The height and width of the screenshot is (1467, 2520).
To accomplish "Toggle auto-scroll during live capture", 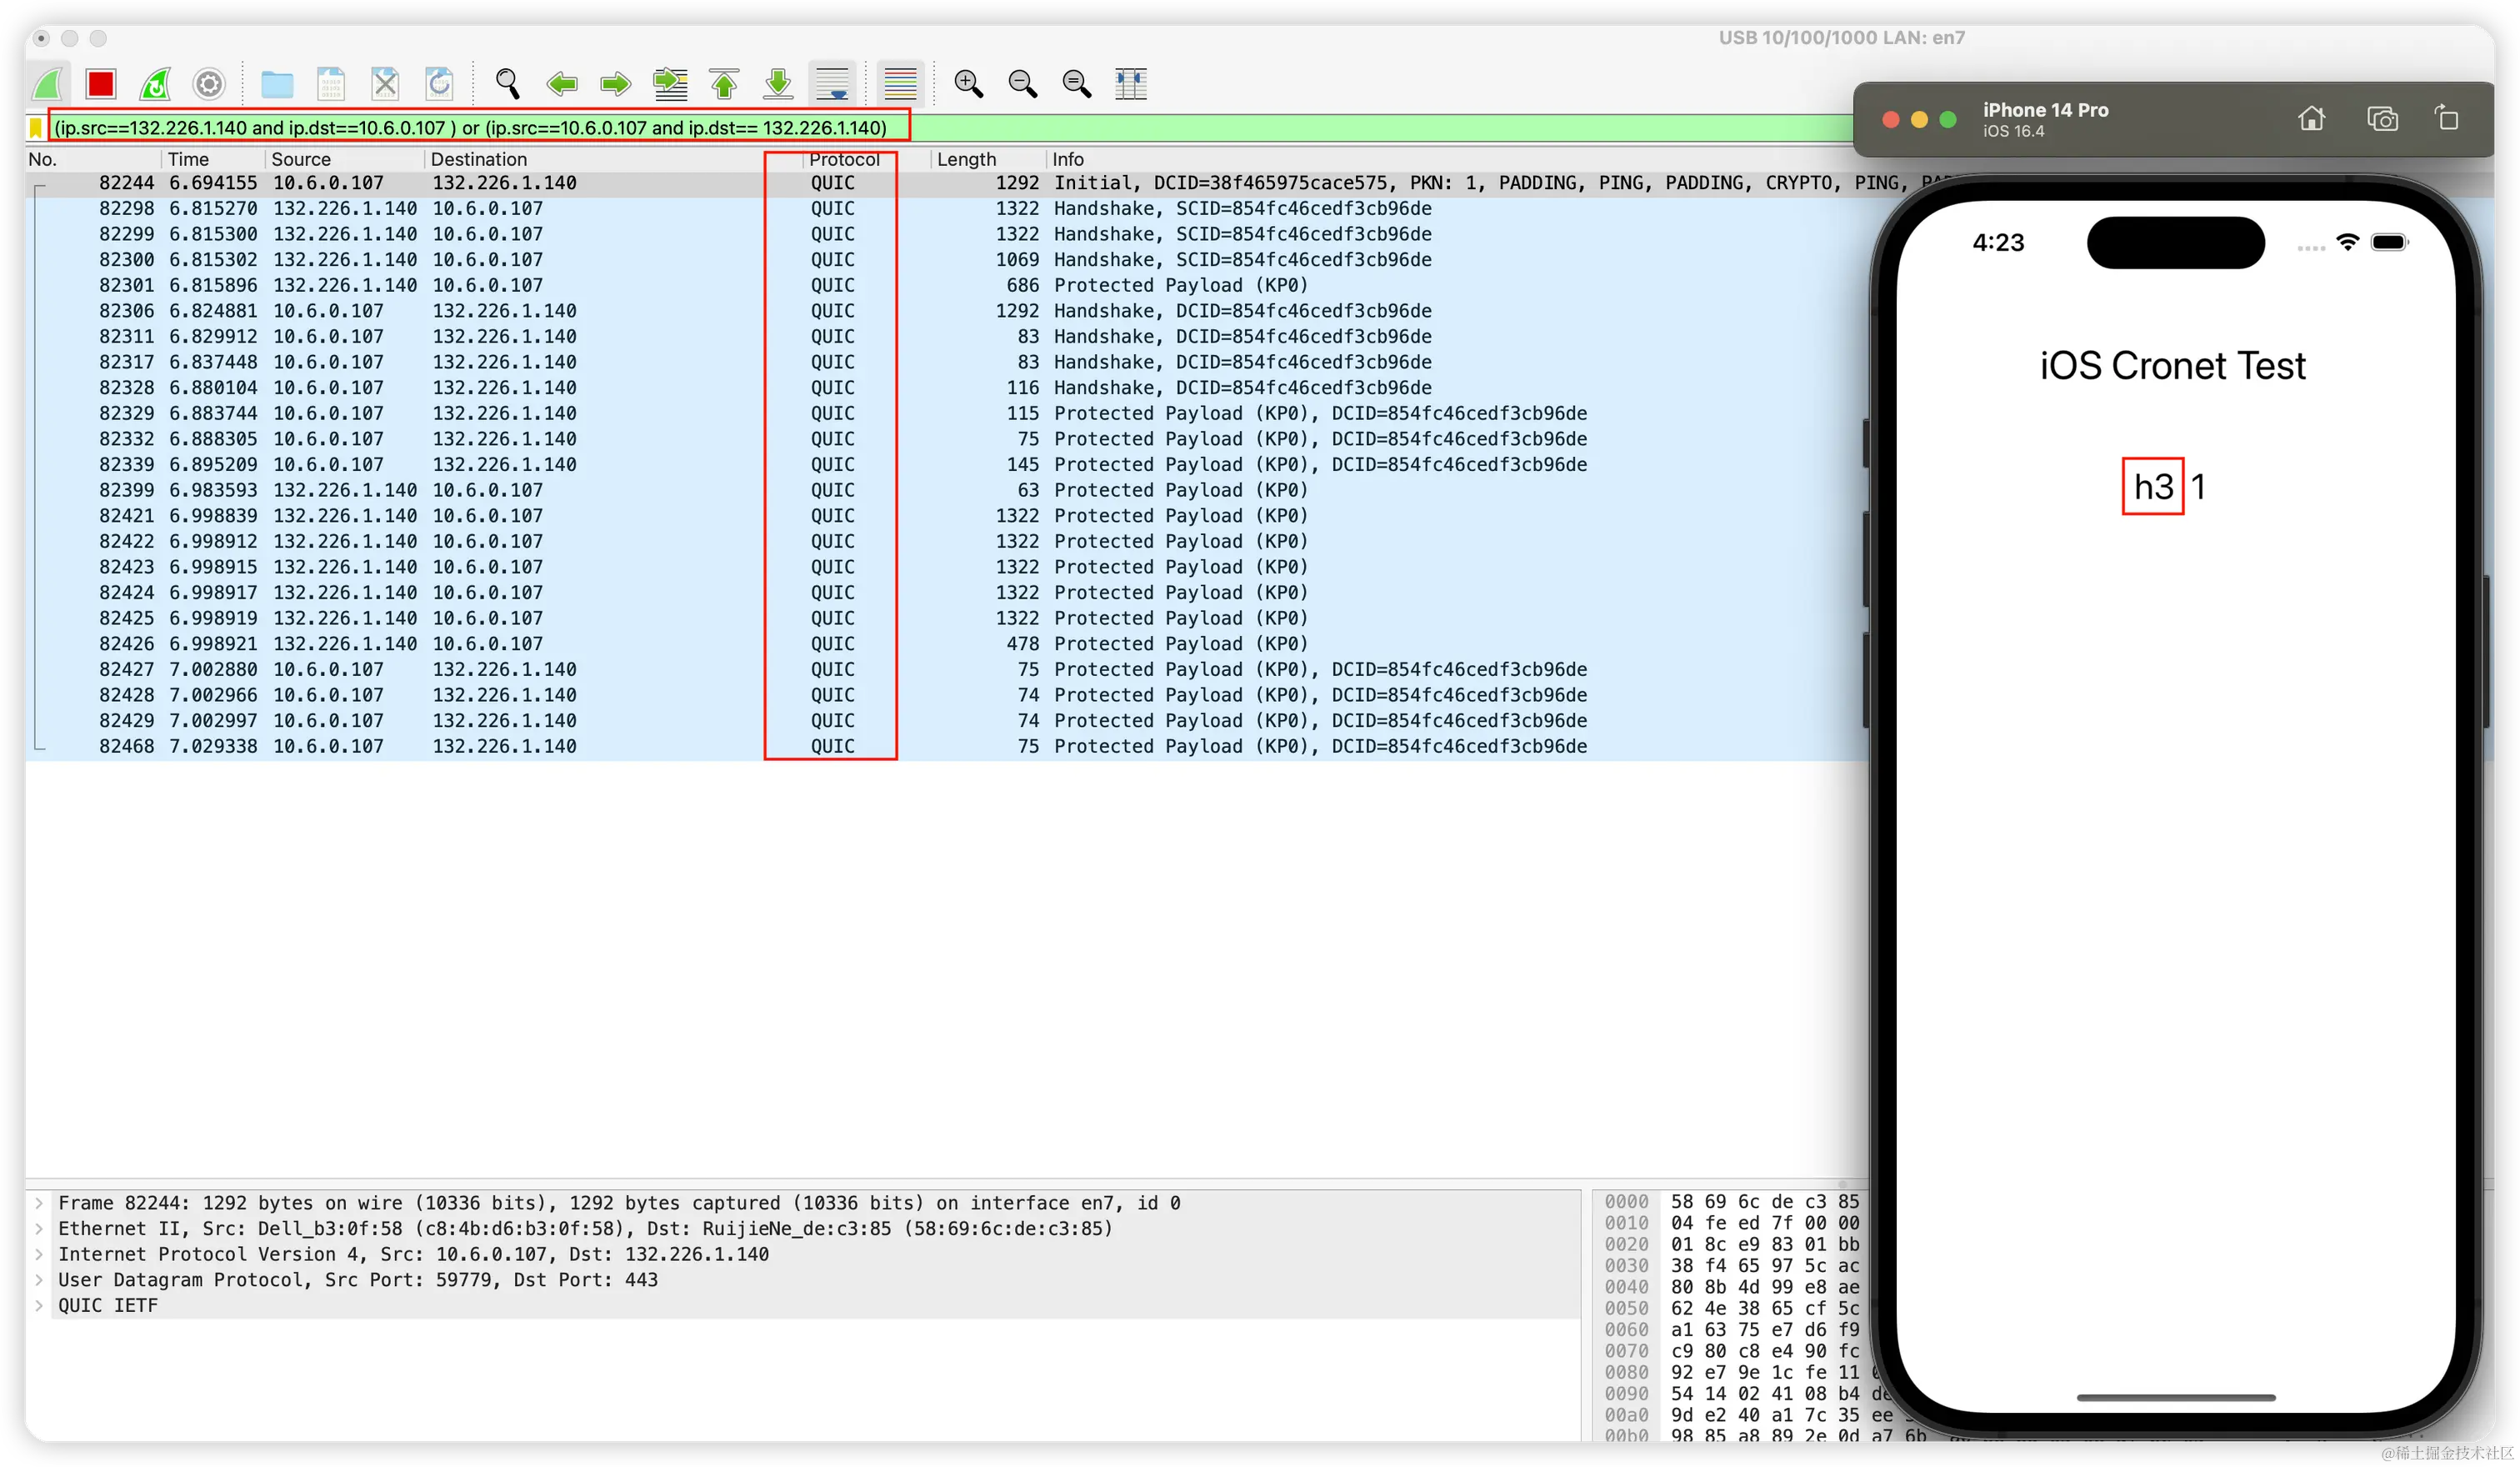I will 832,83.
